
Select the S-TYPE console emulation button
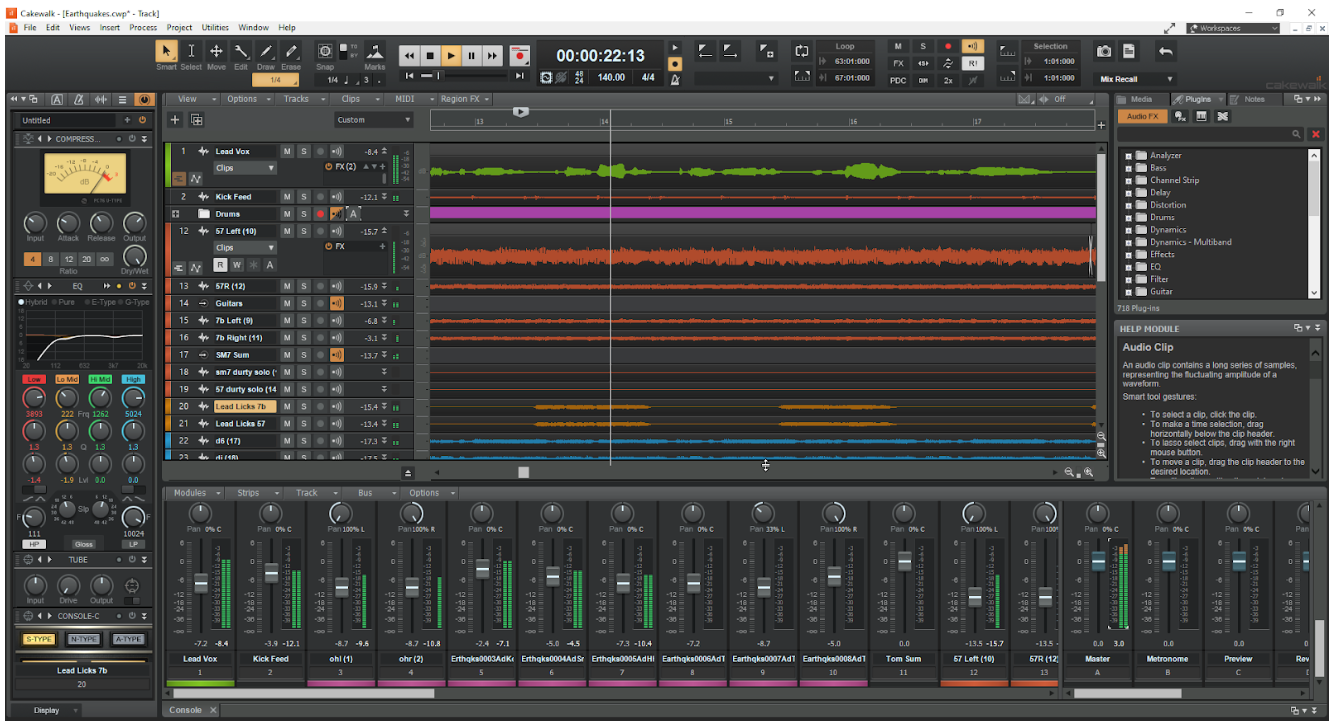[40, 639]
